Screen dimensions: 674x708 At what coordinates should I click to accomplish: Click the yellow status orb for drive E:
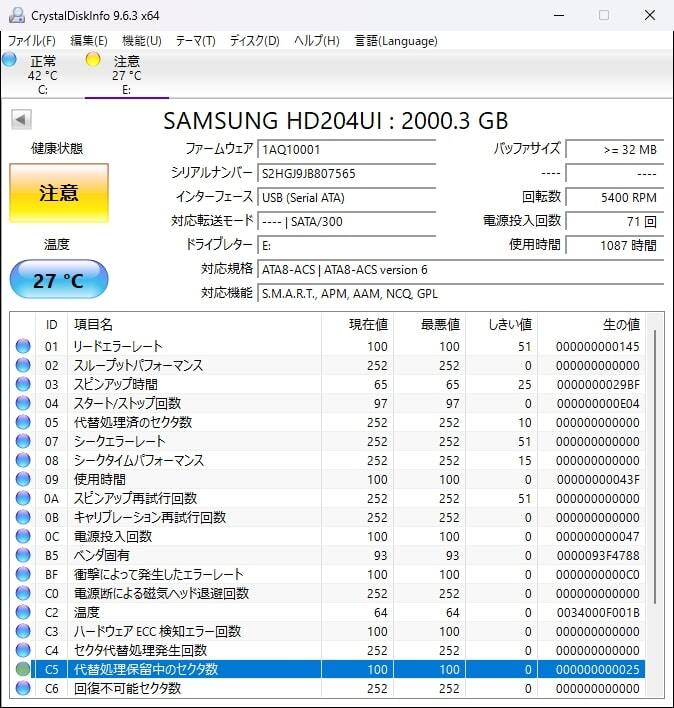point(93,59)
